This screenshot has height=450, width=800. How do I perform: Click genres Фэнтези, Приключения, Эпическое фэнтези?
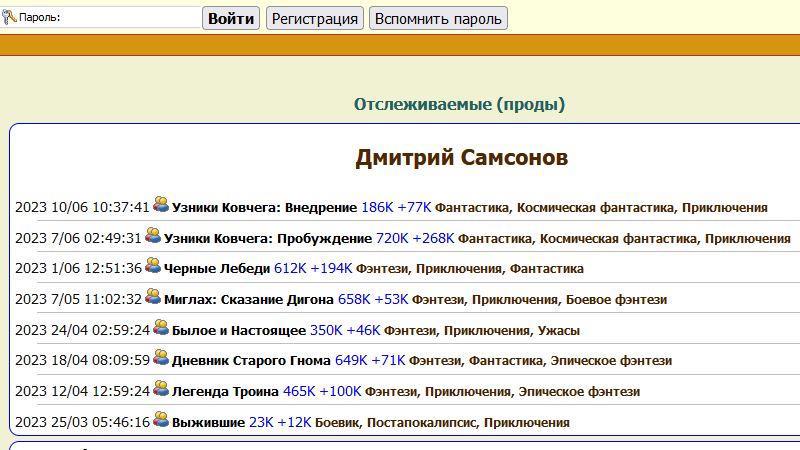pos(503,391)
